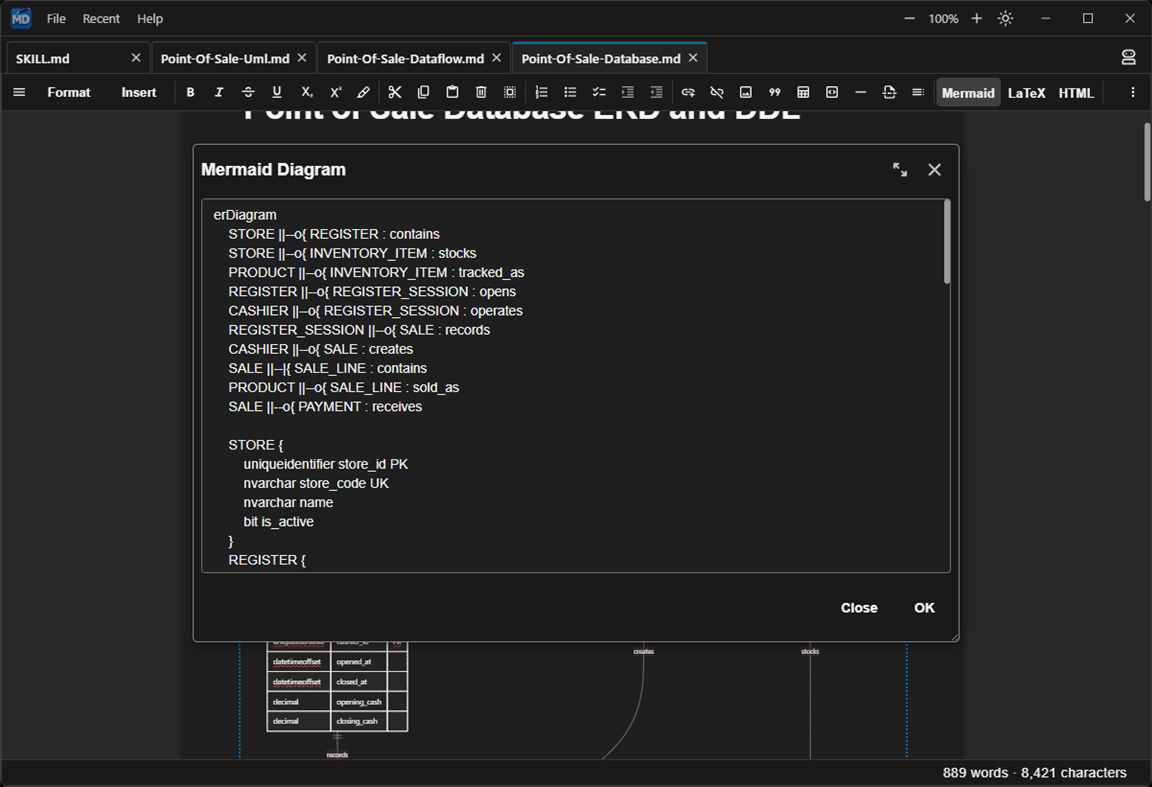Click the LaTeX toolbar button
This screenshot has height=787, width=1152.
(1026, 93)
